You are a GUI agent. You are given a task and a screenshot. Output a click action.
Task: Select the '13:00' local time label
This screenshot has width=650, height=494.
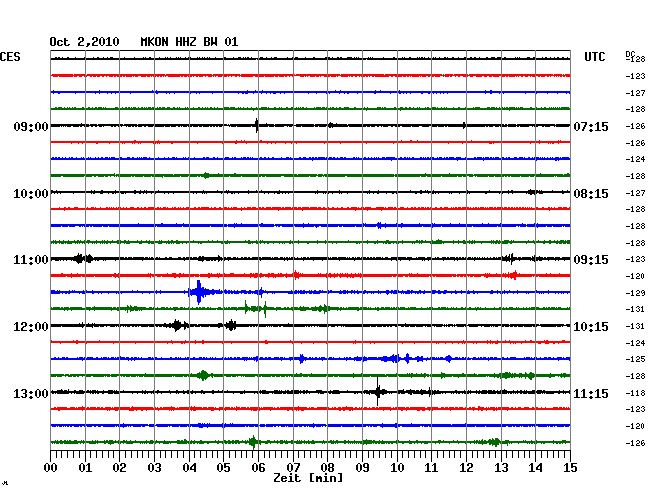tap(31, 393)
